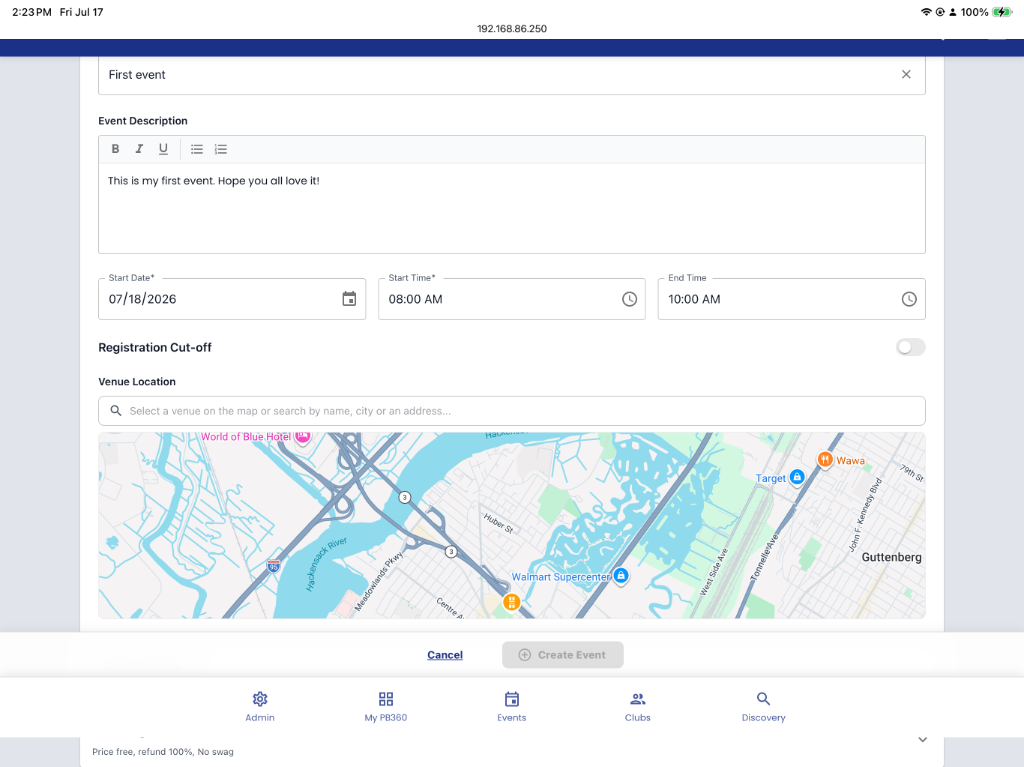Open the Discovery tab
The width and height of the screenshot is (1024, 767).
tap(763, 707)
